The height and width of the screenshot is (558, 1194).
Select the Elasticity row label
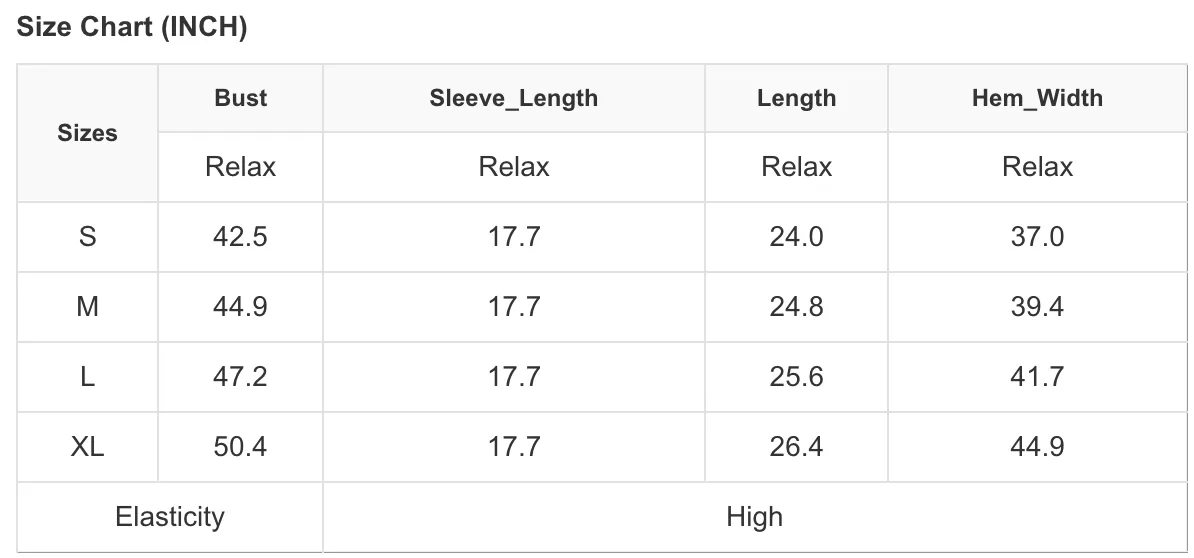click(170, 517)
